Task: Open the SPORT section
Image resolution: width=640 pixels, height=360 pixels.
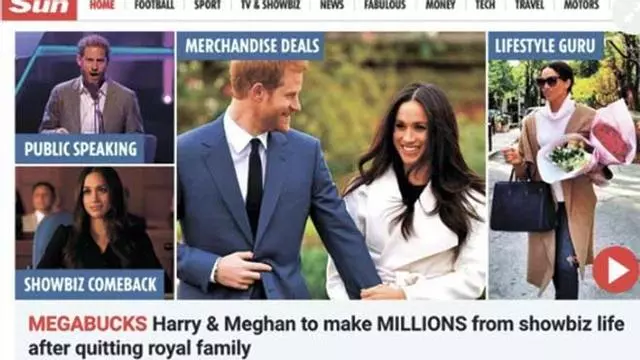Action: click(x=207, y=5)
